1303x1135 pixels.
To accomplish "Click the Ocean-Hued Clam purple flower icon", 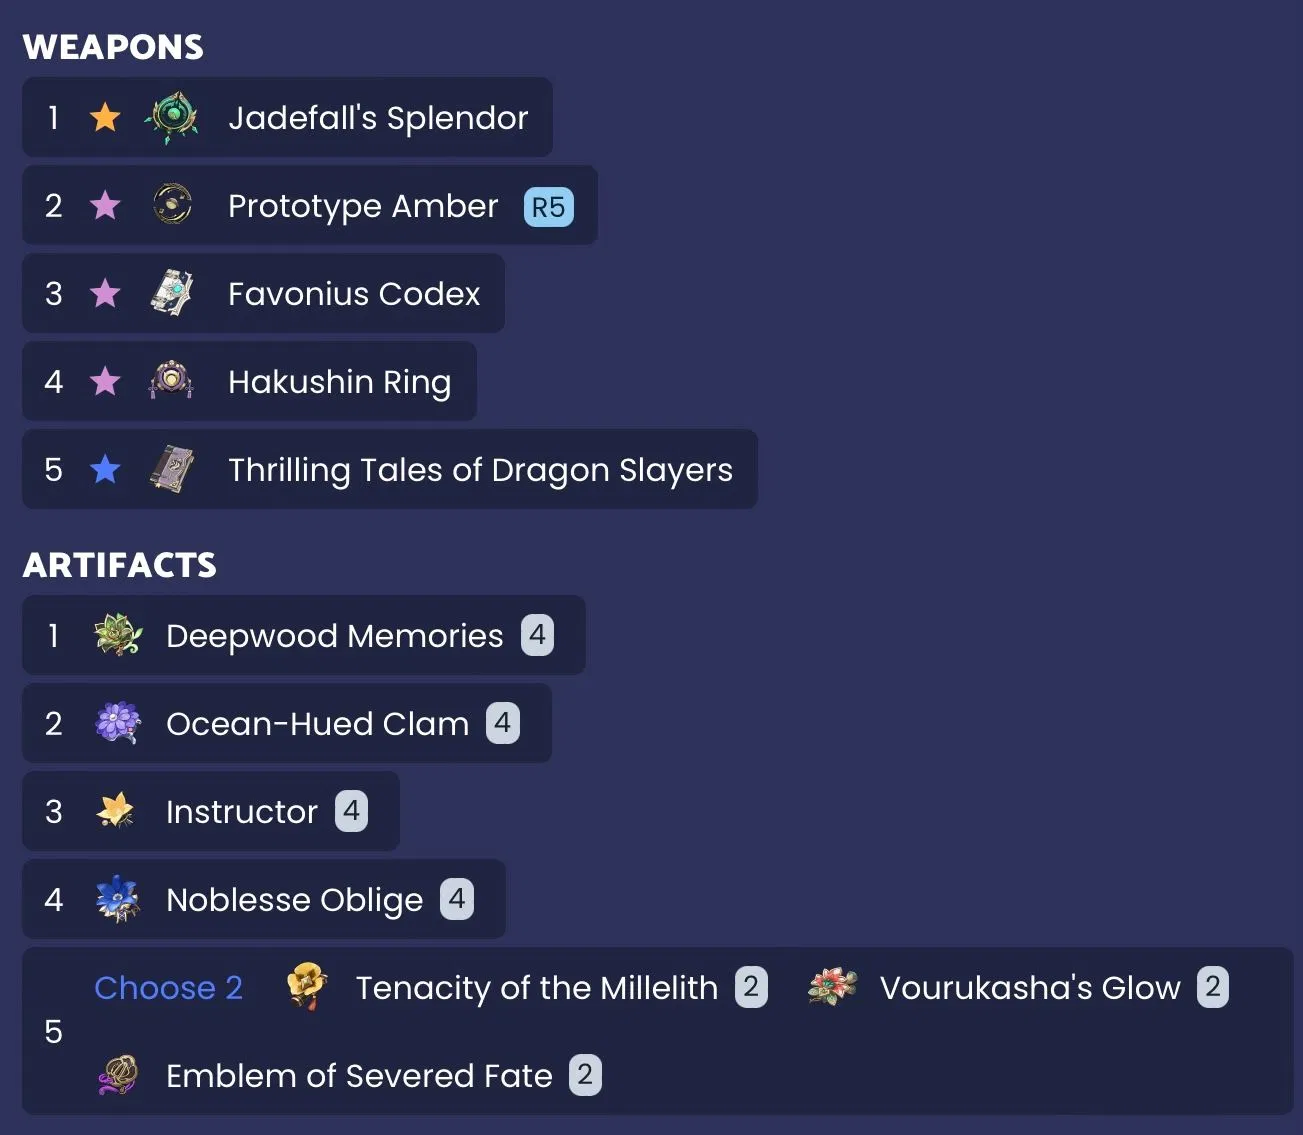I will pyautogui.click(x=118, y=723).
